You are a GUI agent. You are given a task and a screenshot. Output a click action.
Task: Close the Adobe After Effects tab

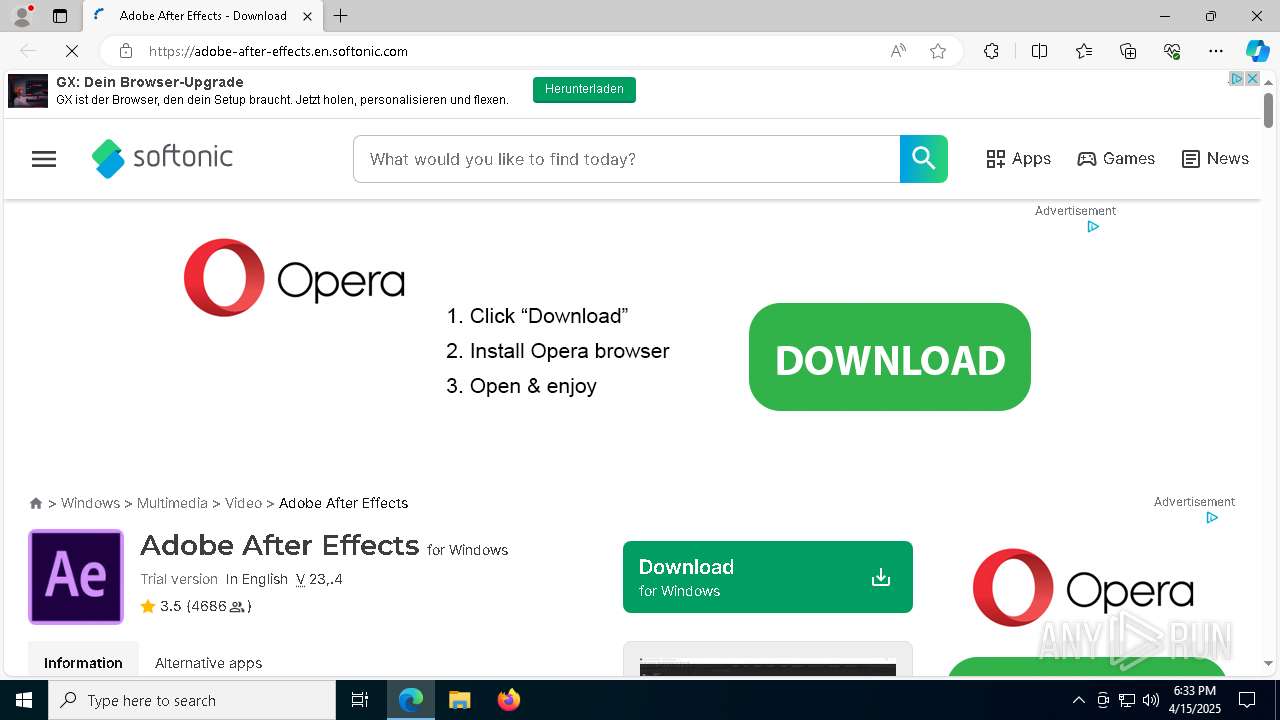(308, 16)
